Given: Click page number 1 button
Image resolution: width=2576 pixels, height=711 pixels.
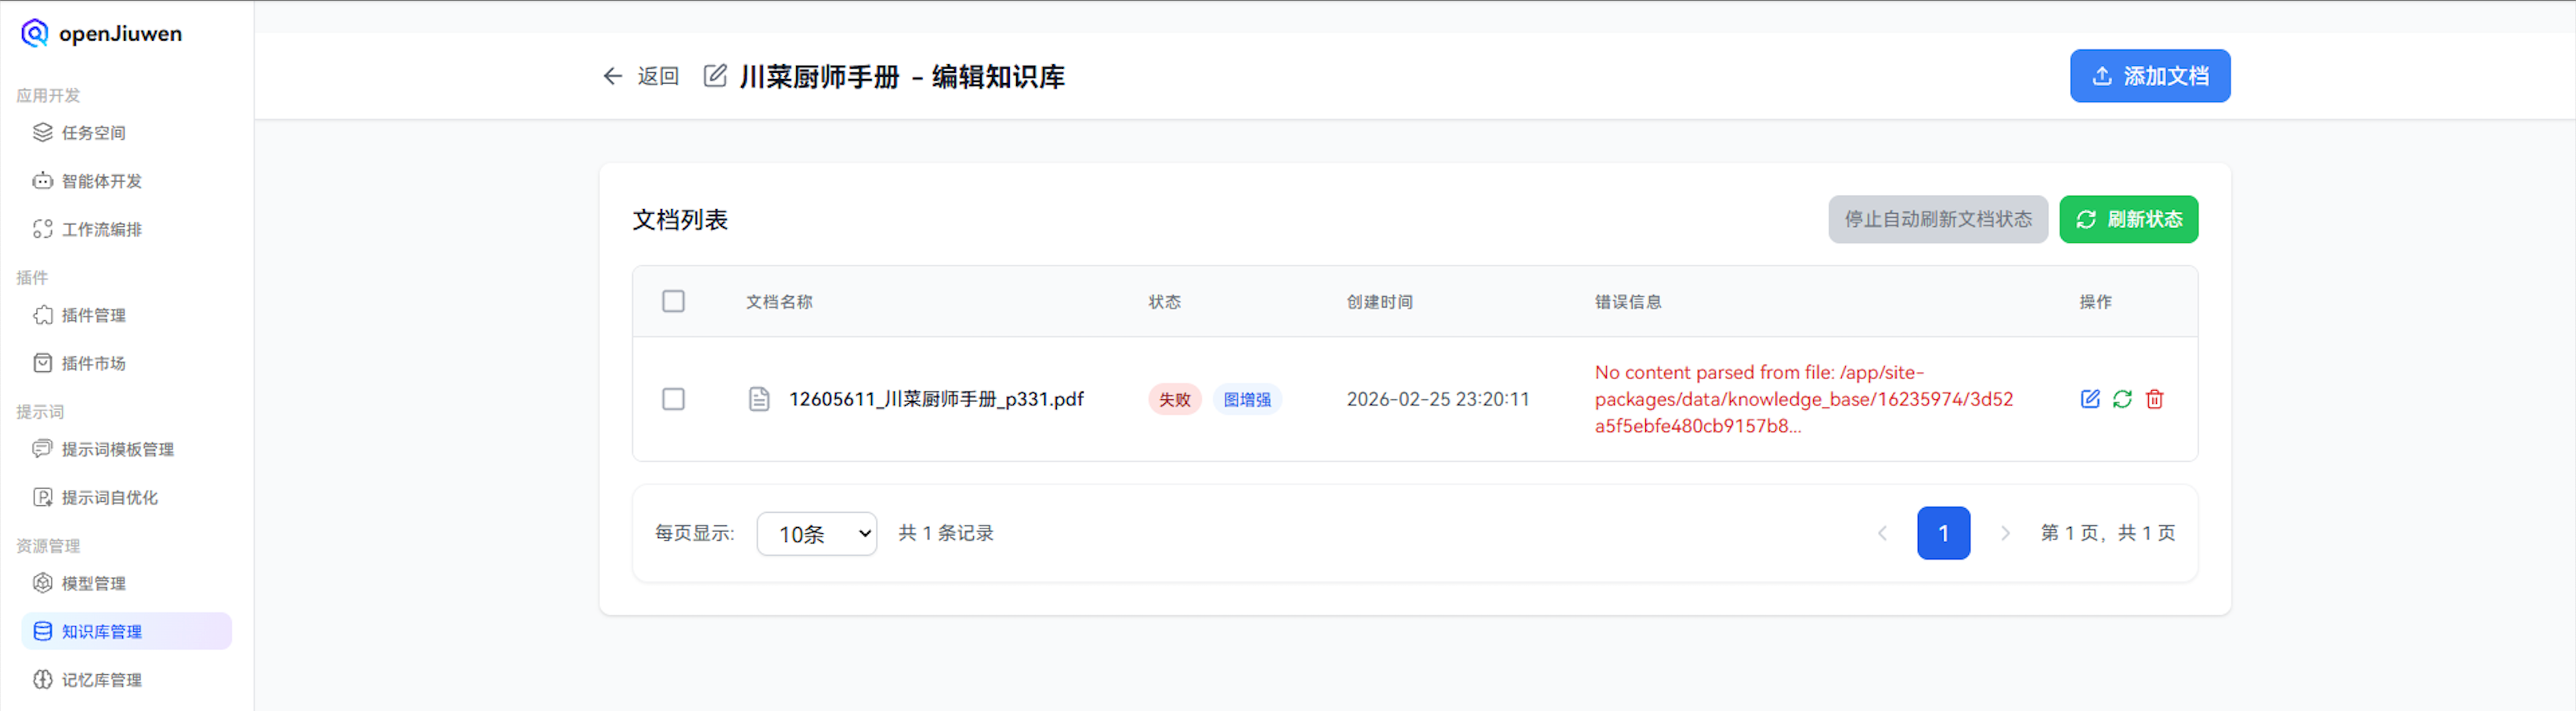Looking at the screenshot, I should click(x=1944, y=533).
